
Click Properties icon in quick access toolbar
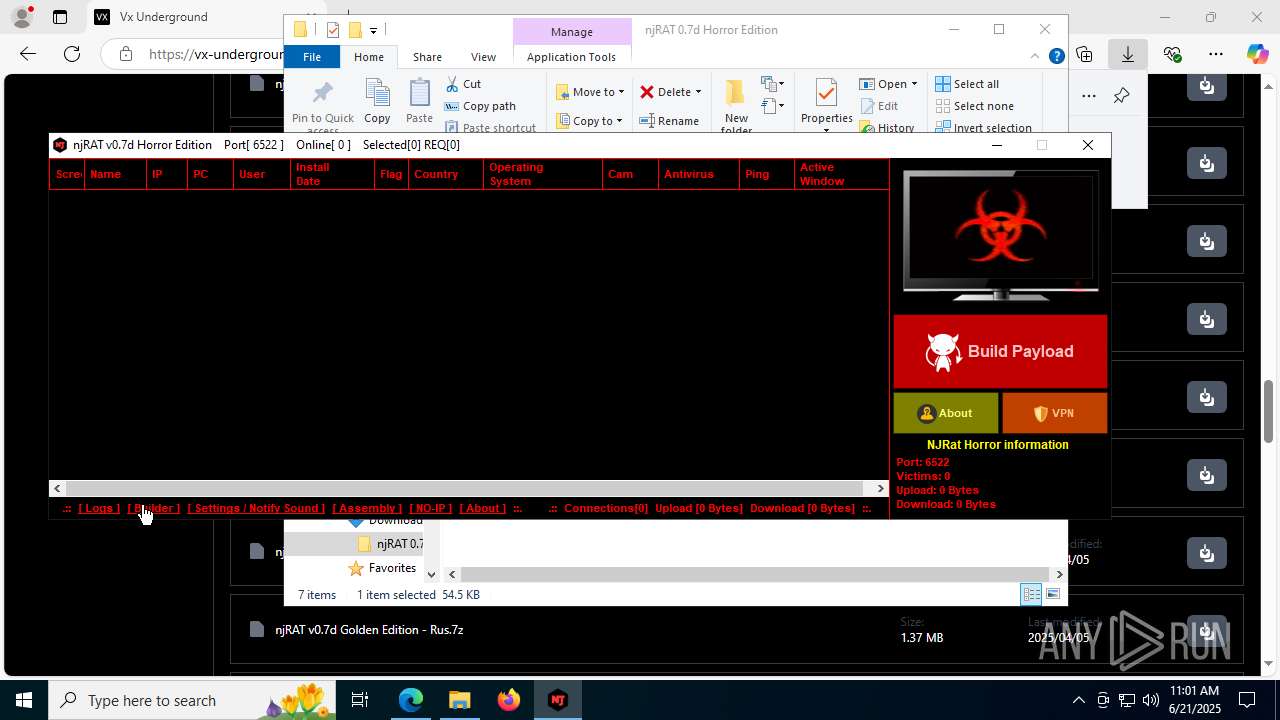click(332, 30)
